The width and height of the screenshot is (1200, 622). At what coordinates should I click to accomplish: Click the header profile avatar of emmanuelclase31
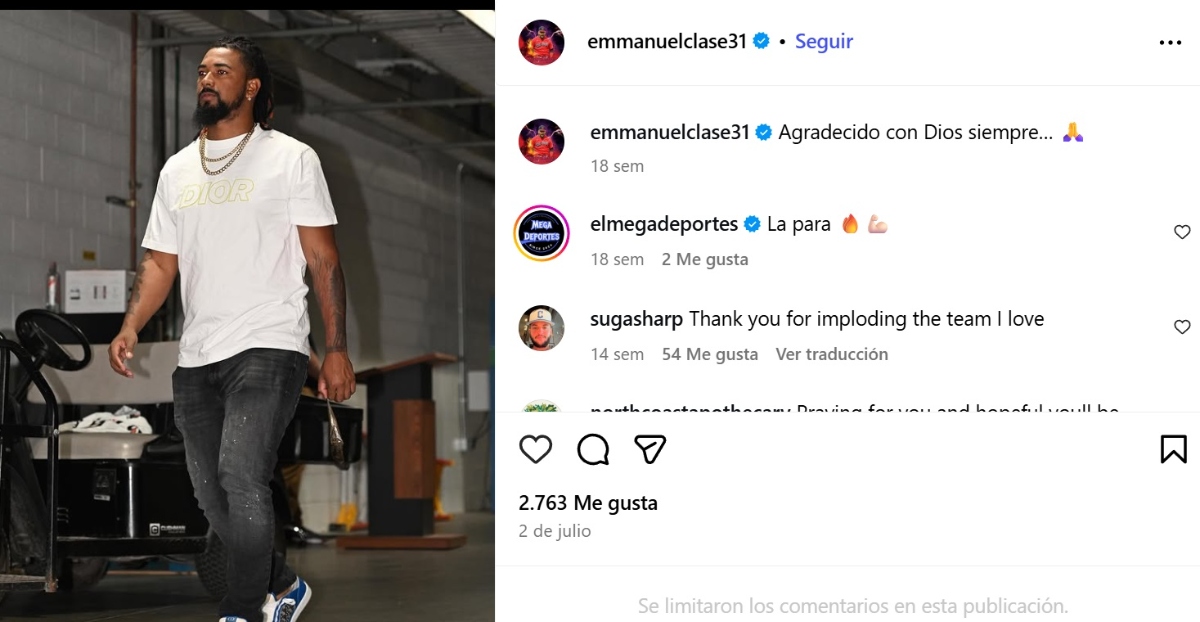(x=542, y=42)
